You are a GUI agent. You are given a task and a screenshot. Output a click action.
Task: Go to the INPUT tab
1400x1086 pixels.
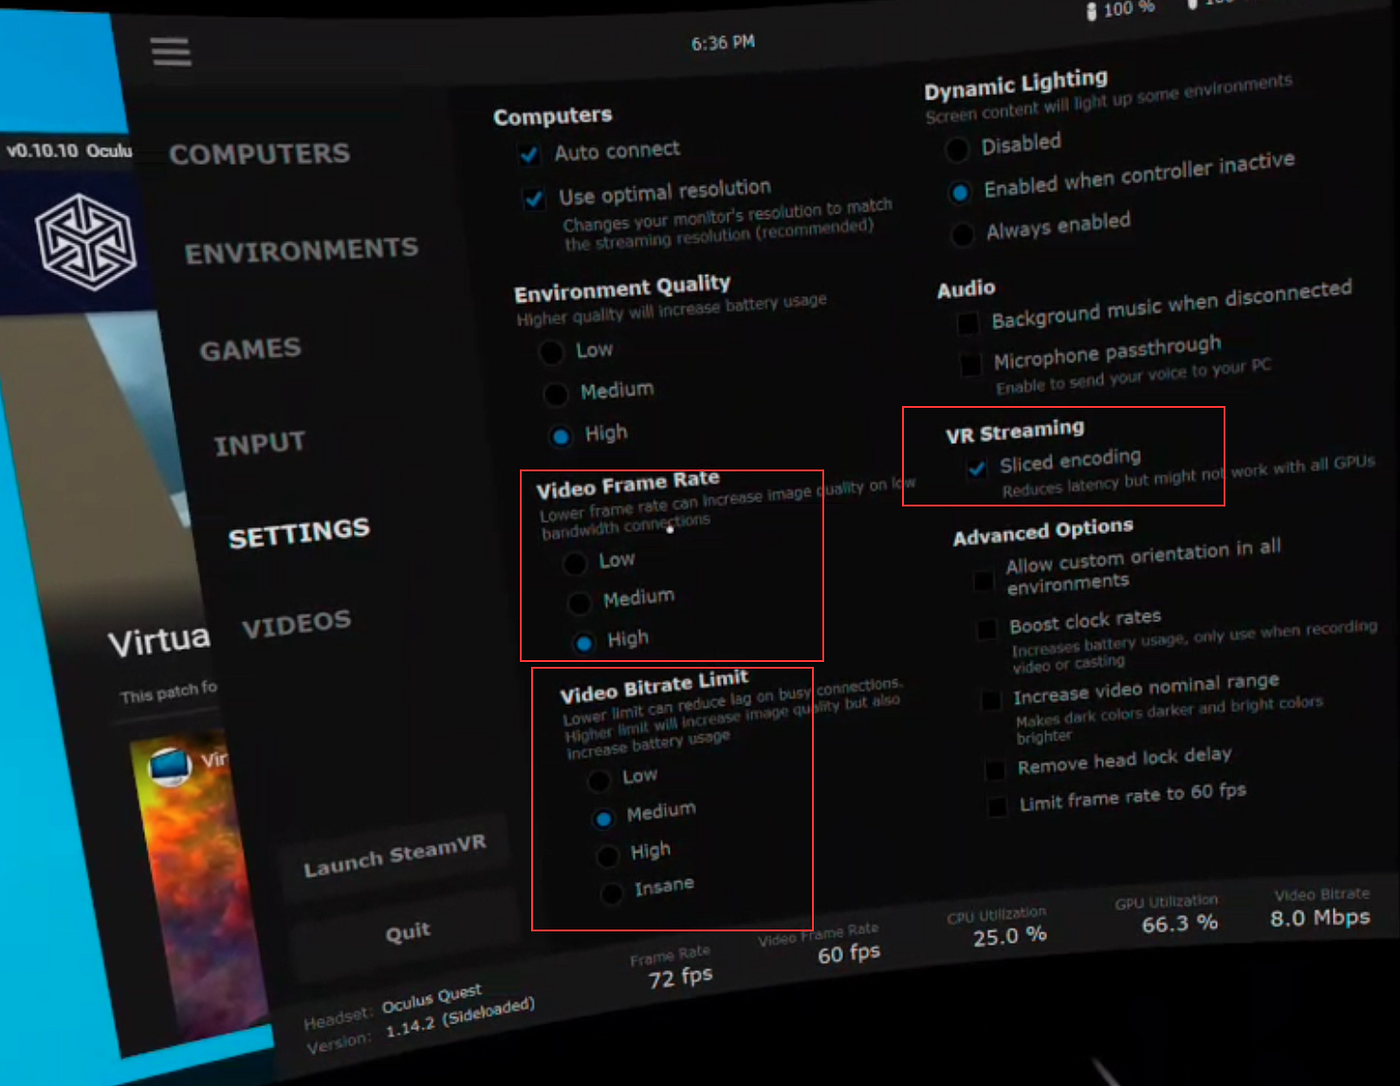tap(259, 443)
